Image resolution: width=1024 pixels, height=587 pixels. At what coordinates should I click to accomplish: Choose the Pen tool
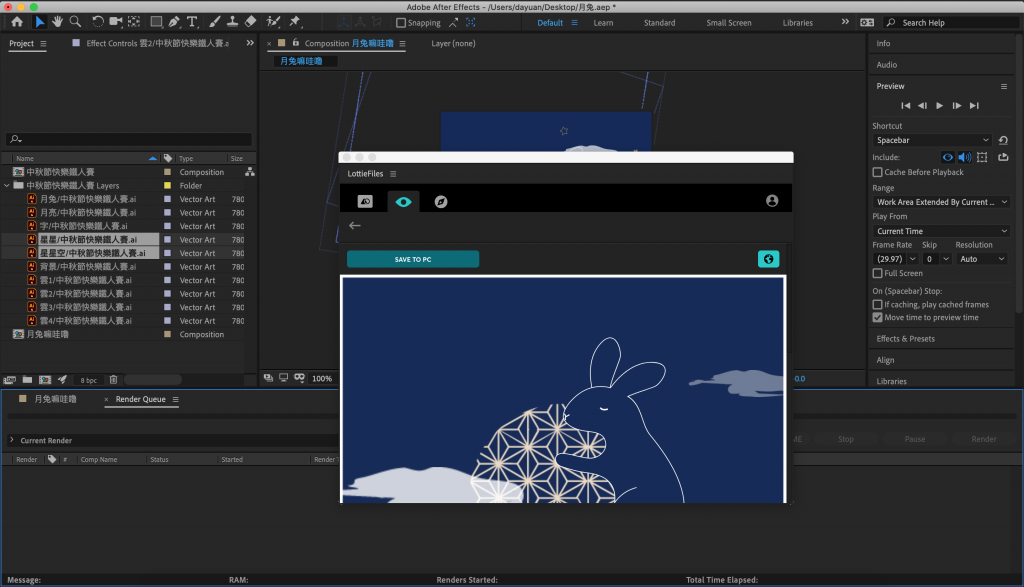(x=174, y=21)
